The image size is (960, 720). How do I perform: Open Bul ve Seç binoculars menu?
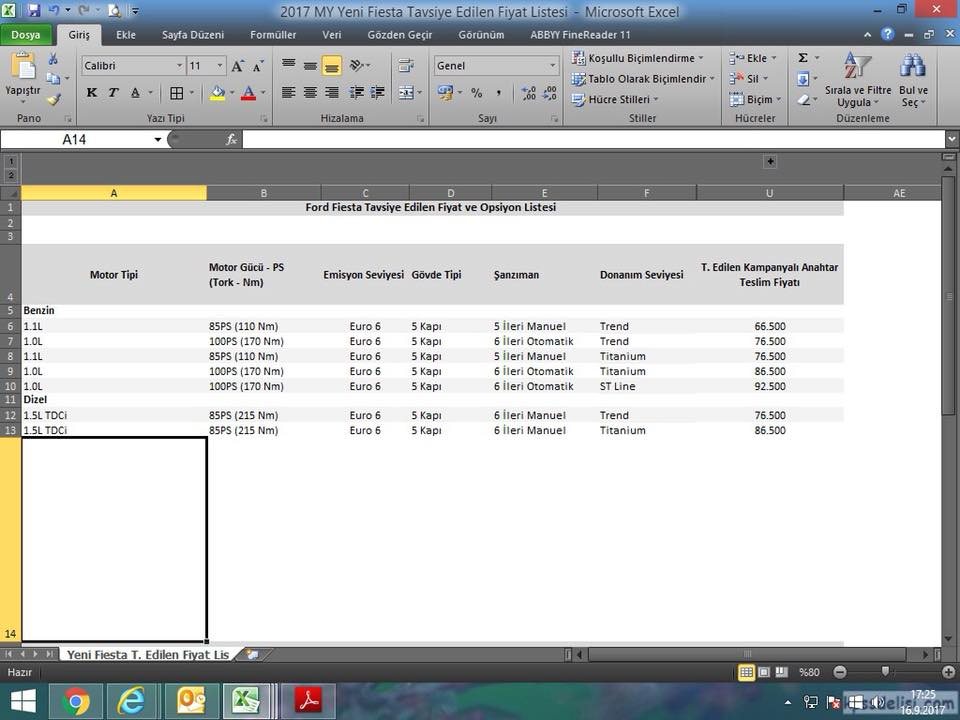pos(913,80)
